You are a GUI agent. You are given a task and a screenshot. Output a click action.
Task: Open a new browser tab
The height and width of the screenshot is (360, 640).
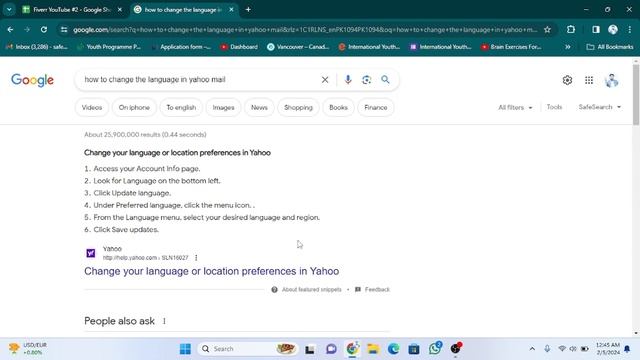click(x=248, y=9)
